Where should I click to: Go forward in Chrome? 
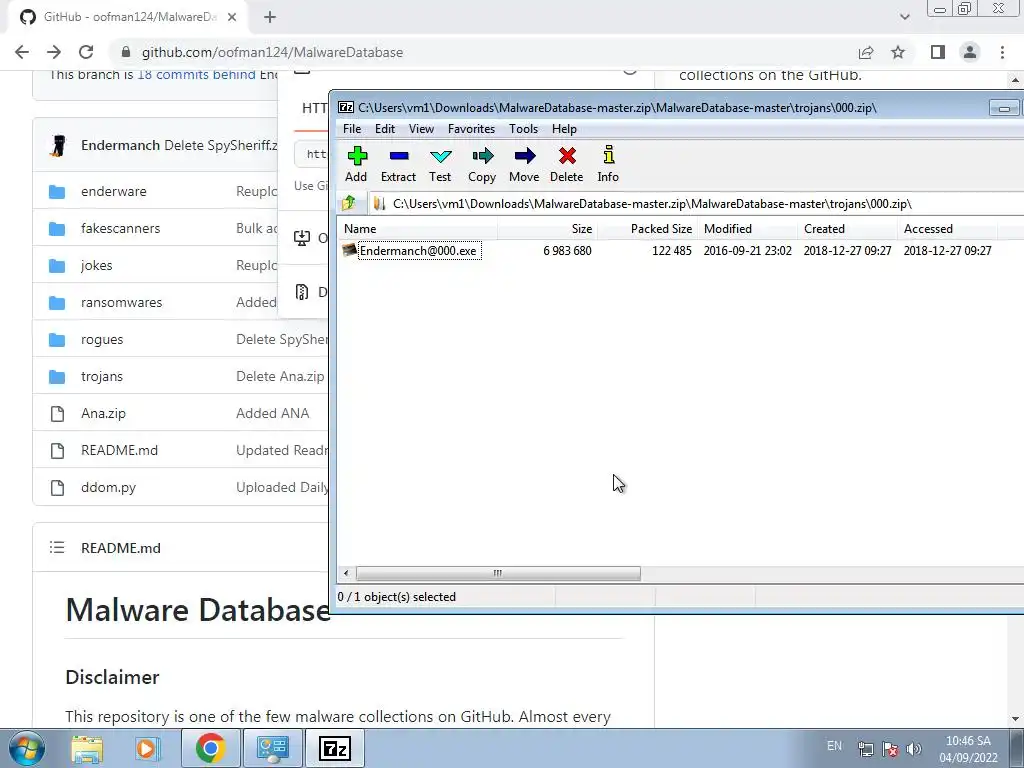tap(54, 52)
